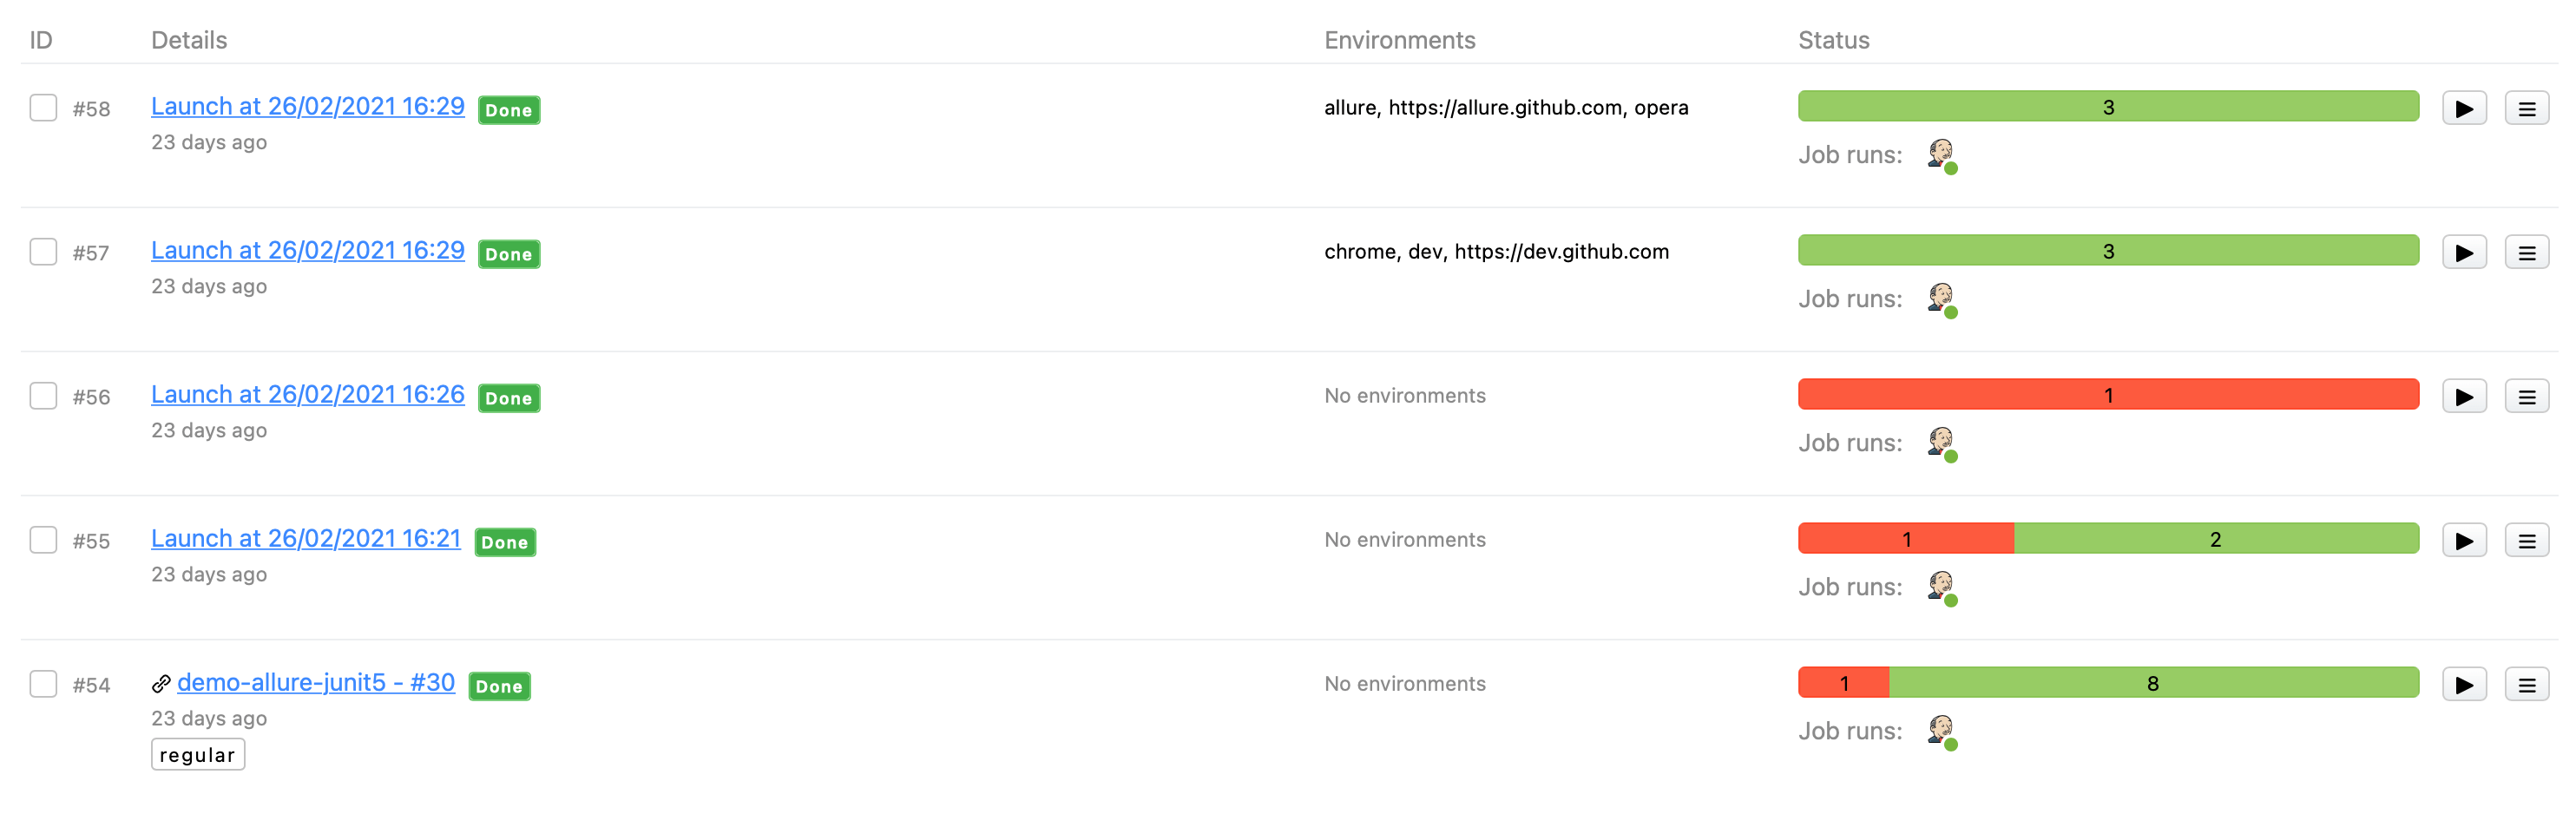This screenshot has width=2576, height=814.
Task: Open the actions menu for launch #55
Action: point(2526,540)
